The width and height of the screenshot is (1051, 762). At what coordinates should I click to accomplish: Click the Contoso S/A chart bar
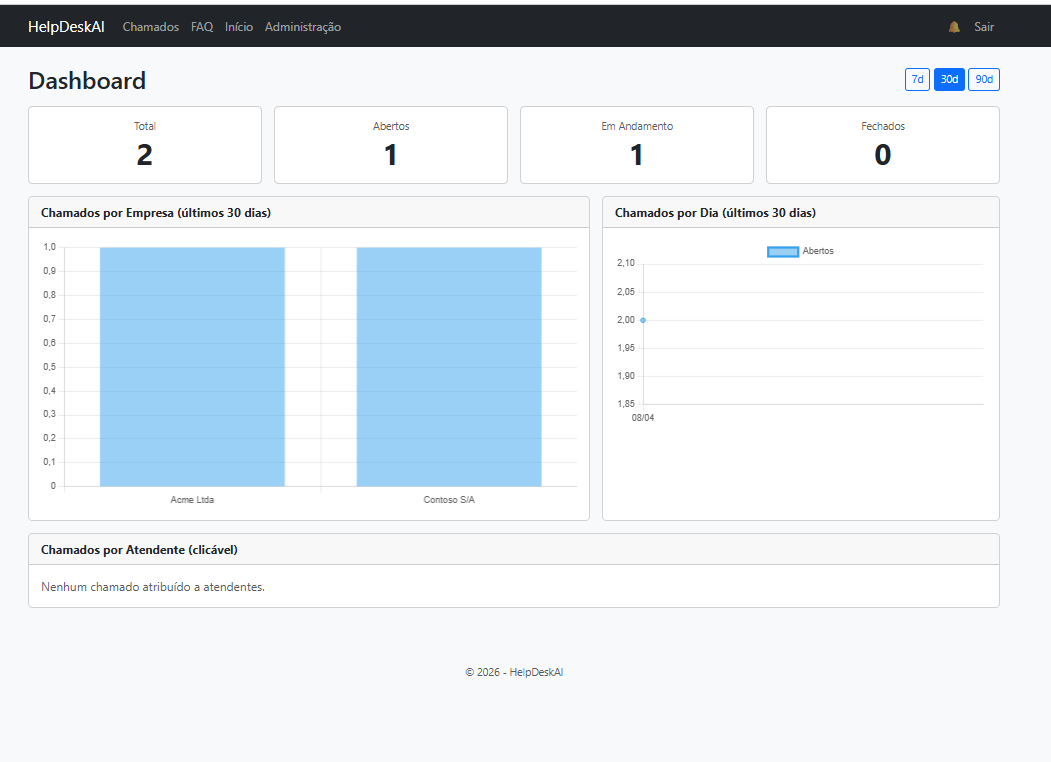click(x=449, y=367)
